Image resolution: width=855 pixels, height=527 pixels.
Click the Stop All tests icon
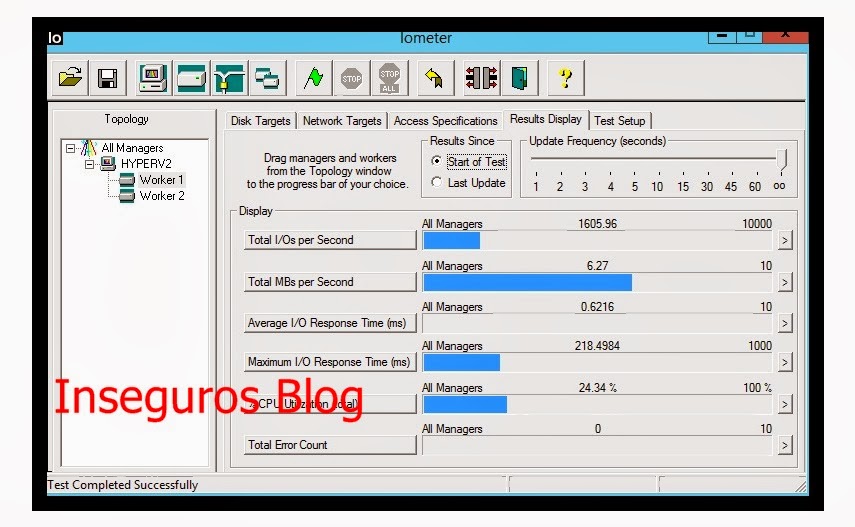(389, 78)
